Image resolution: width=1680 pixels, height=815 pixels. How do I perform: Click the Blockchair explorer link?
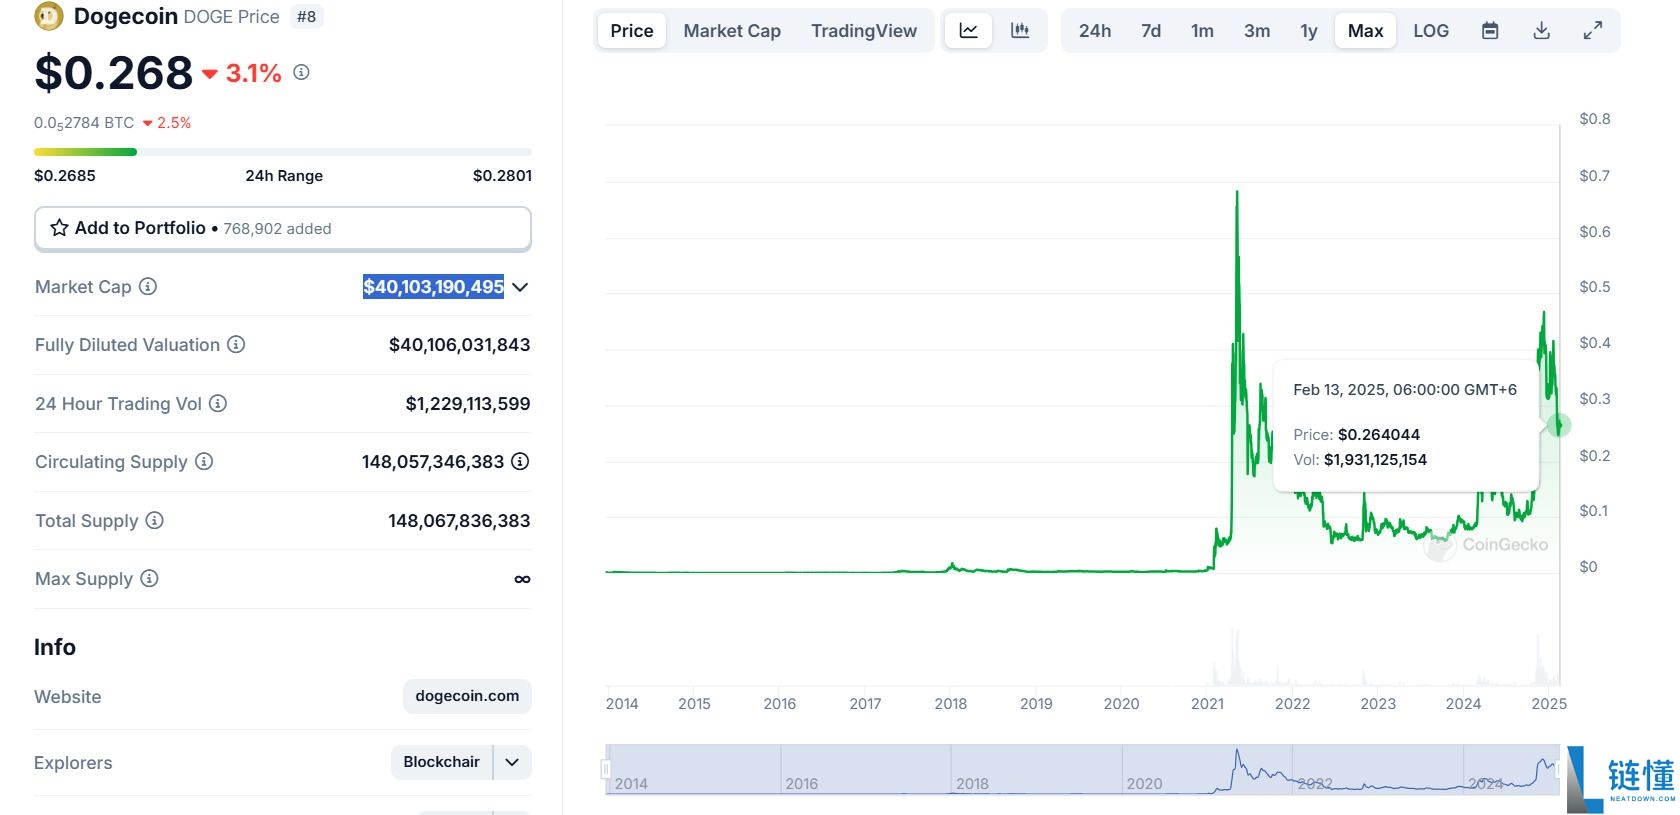[441, 762]
